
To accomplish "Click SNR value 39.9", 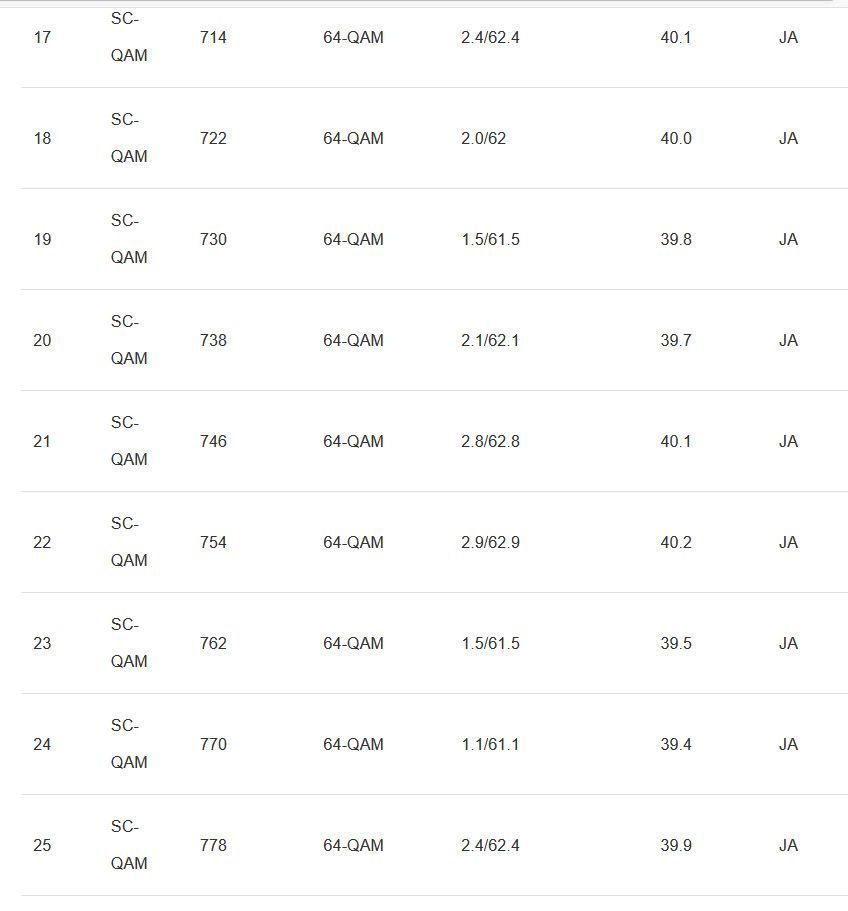I will pos(675,846).
